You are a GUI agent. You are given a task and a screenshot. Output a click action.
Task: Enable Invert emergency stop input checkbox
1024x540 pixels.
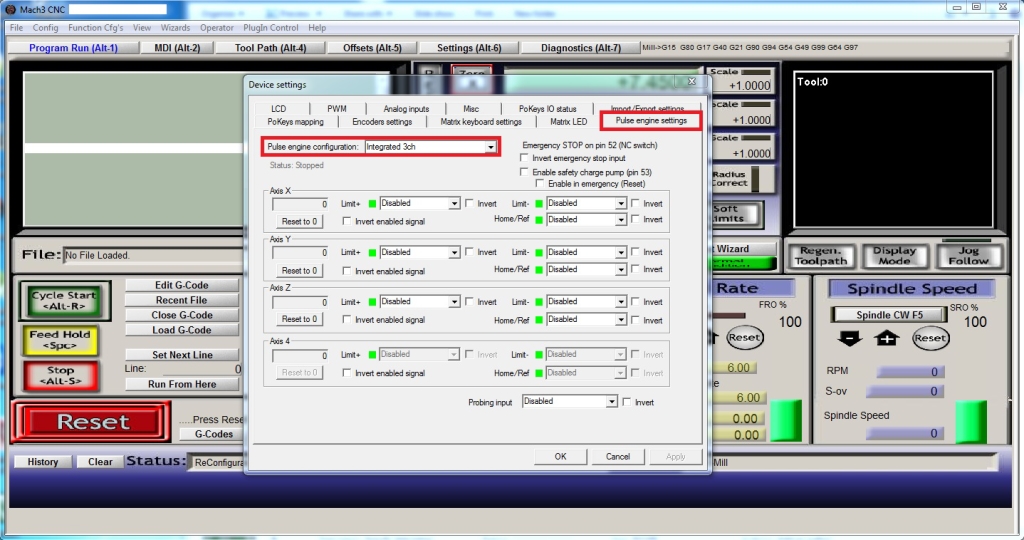[526, 158]
